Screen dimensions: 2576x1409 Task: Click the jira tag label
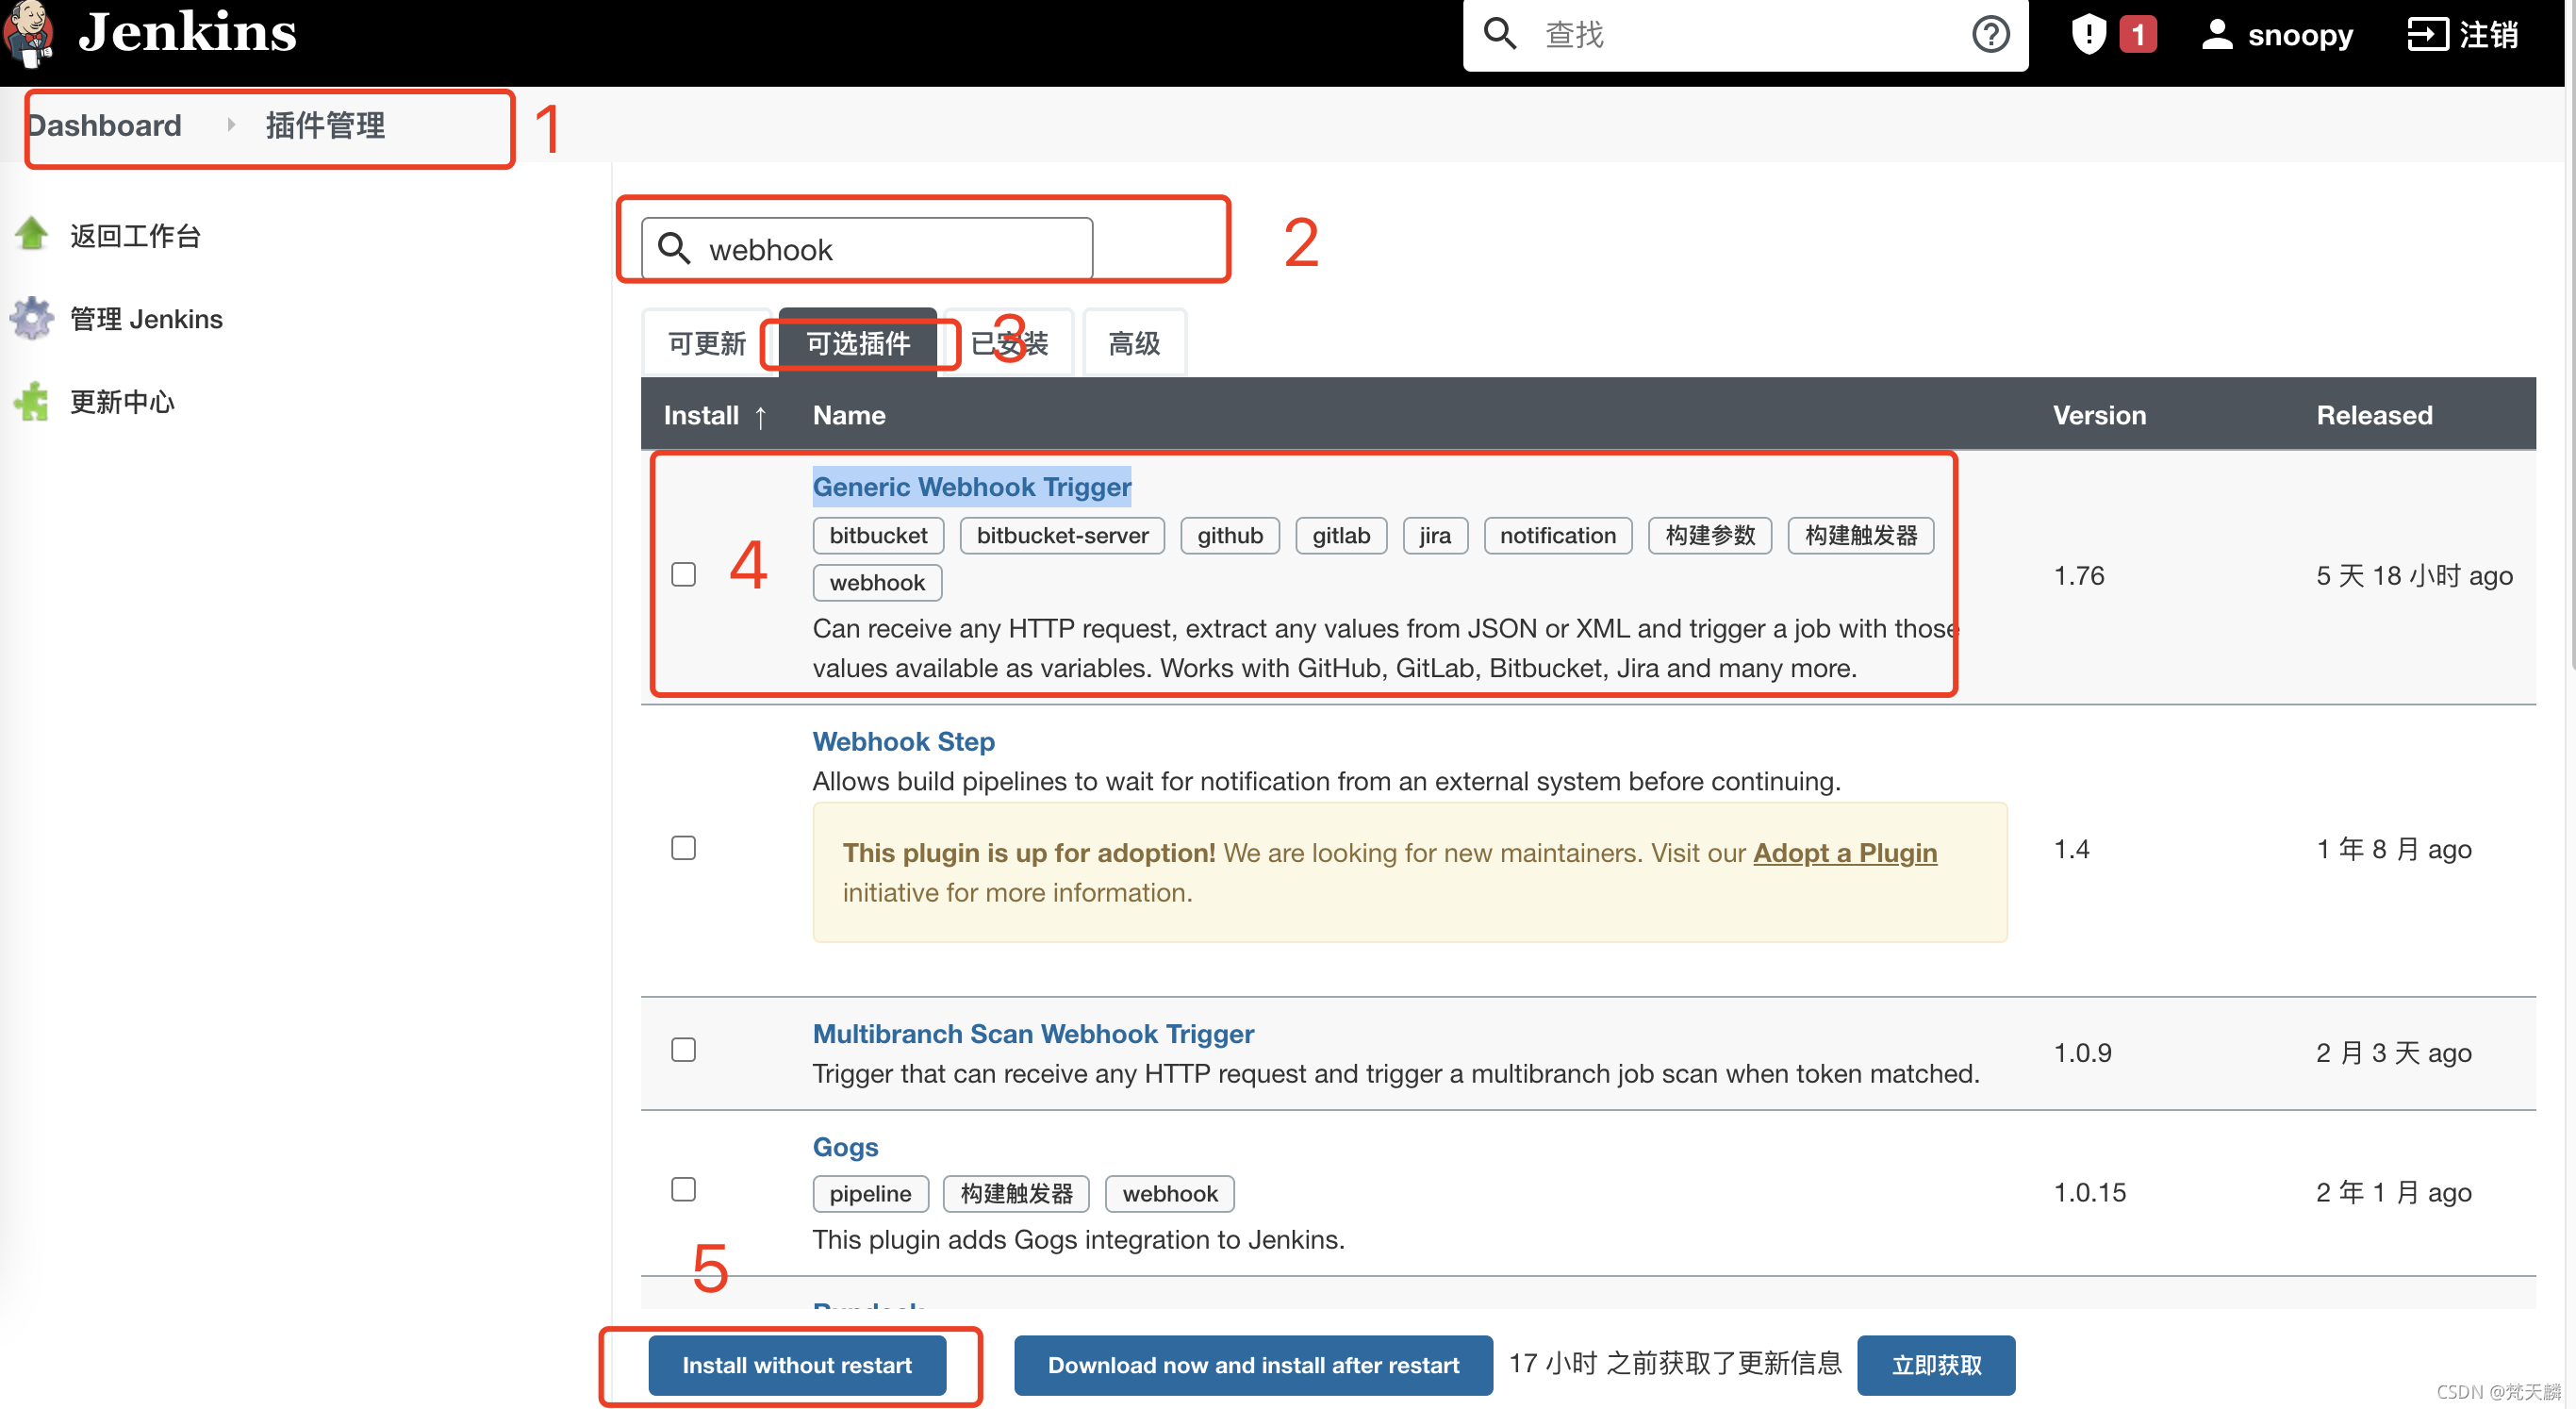pos(1435,535)
